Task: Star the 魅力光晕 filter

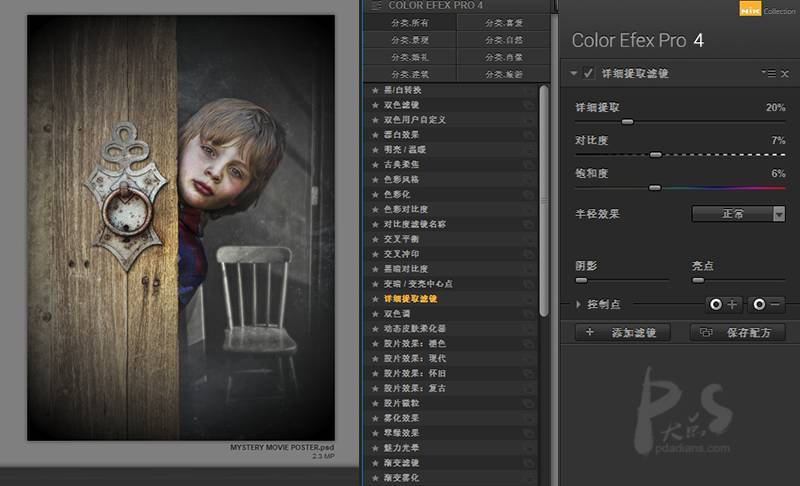Action: 375,448
